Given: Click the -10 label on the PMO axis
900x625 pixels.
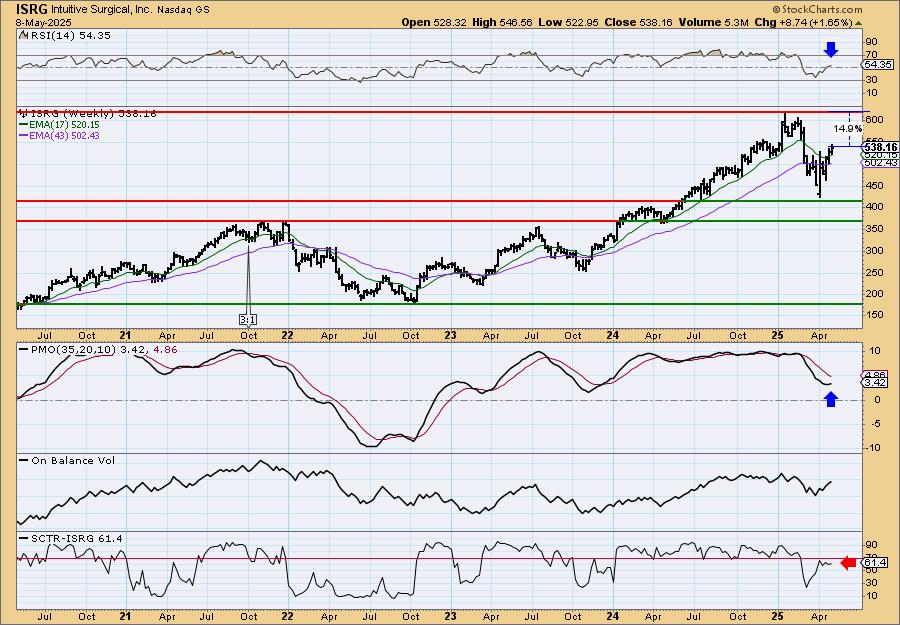Looking at the screenshot, I should pos(873,447).
